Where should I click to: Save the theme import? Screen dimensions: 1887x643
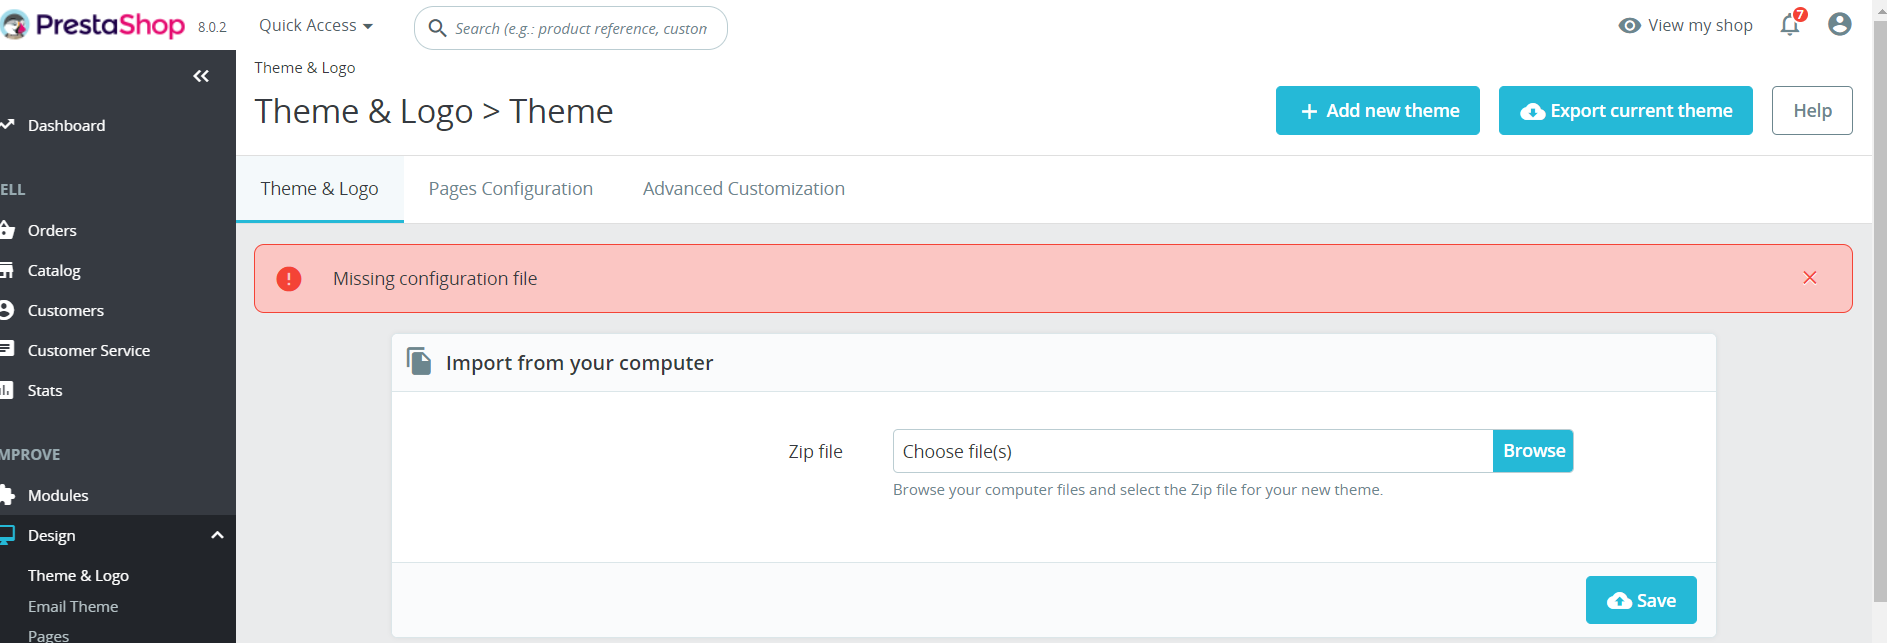coord(1641,600)
